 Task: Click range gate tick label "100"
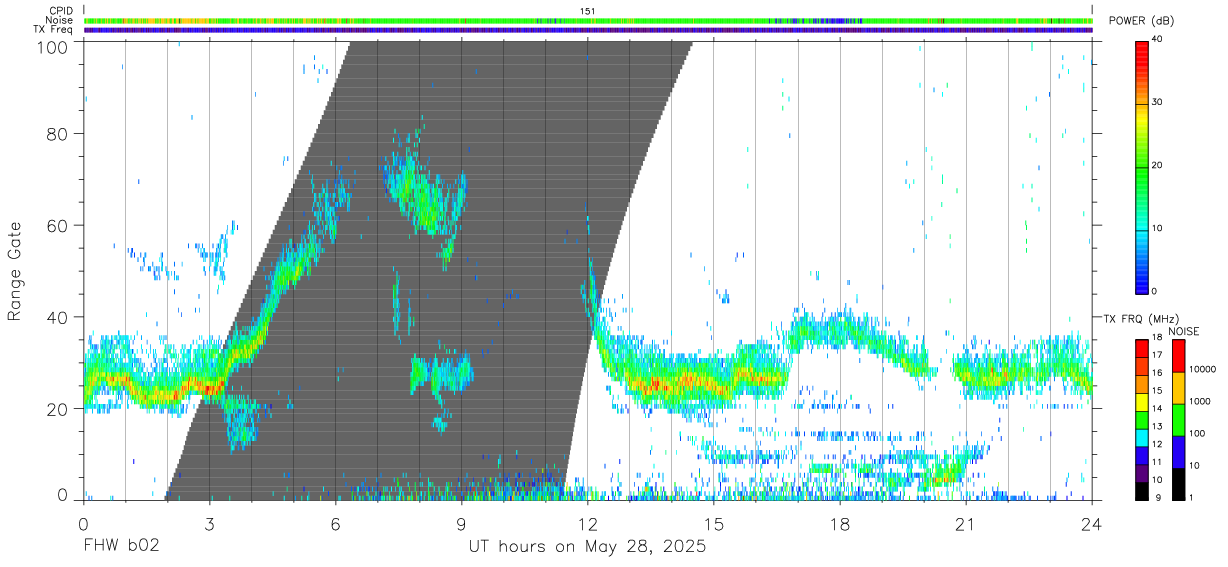[x=51, y=47]
